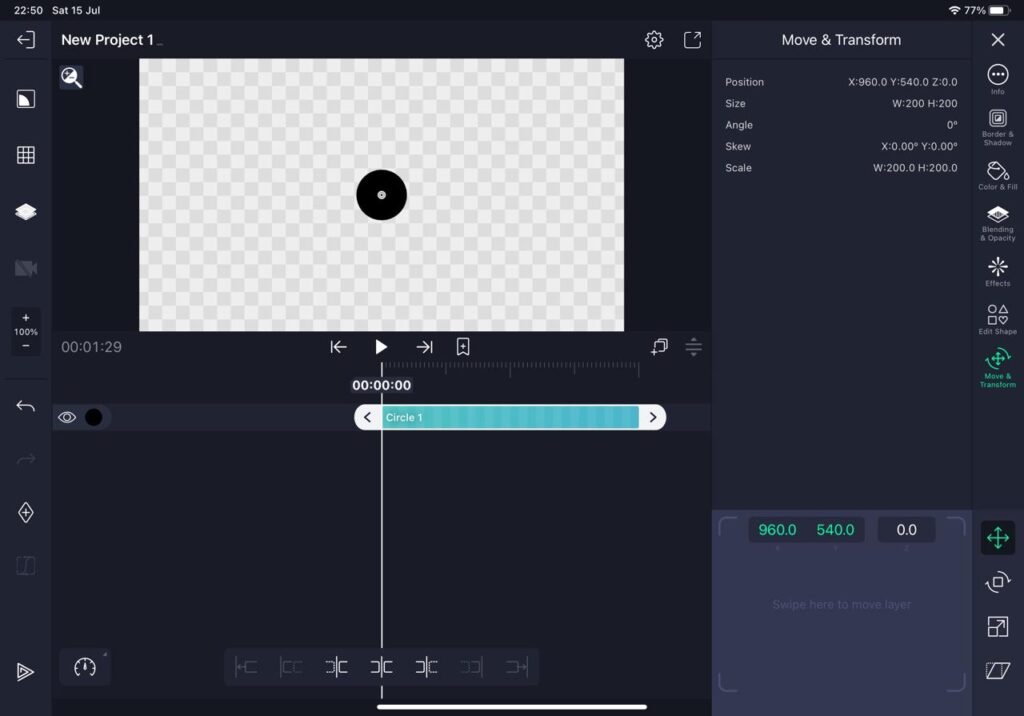Tap right chevron on Circle 1 clip
This screenshot has width=1024, height=716.
point(652,417)
